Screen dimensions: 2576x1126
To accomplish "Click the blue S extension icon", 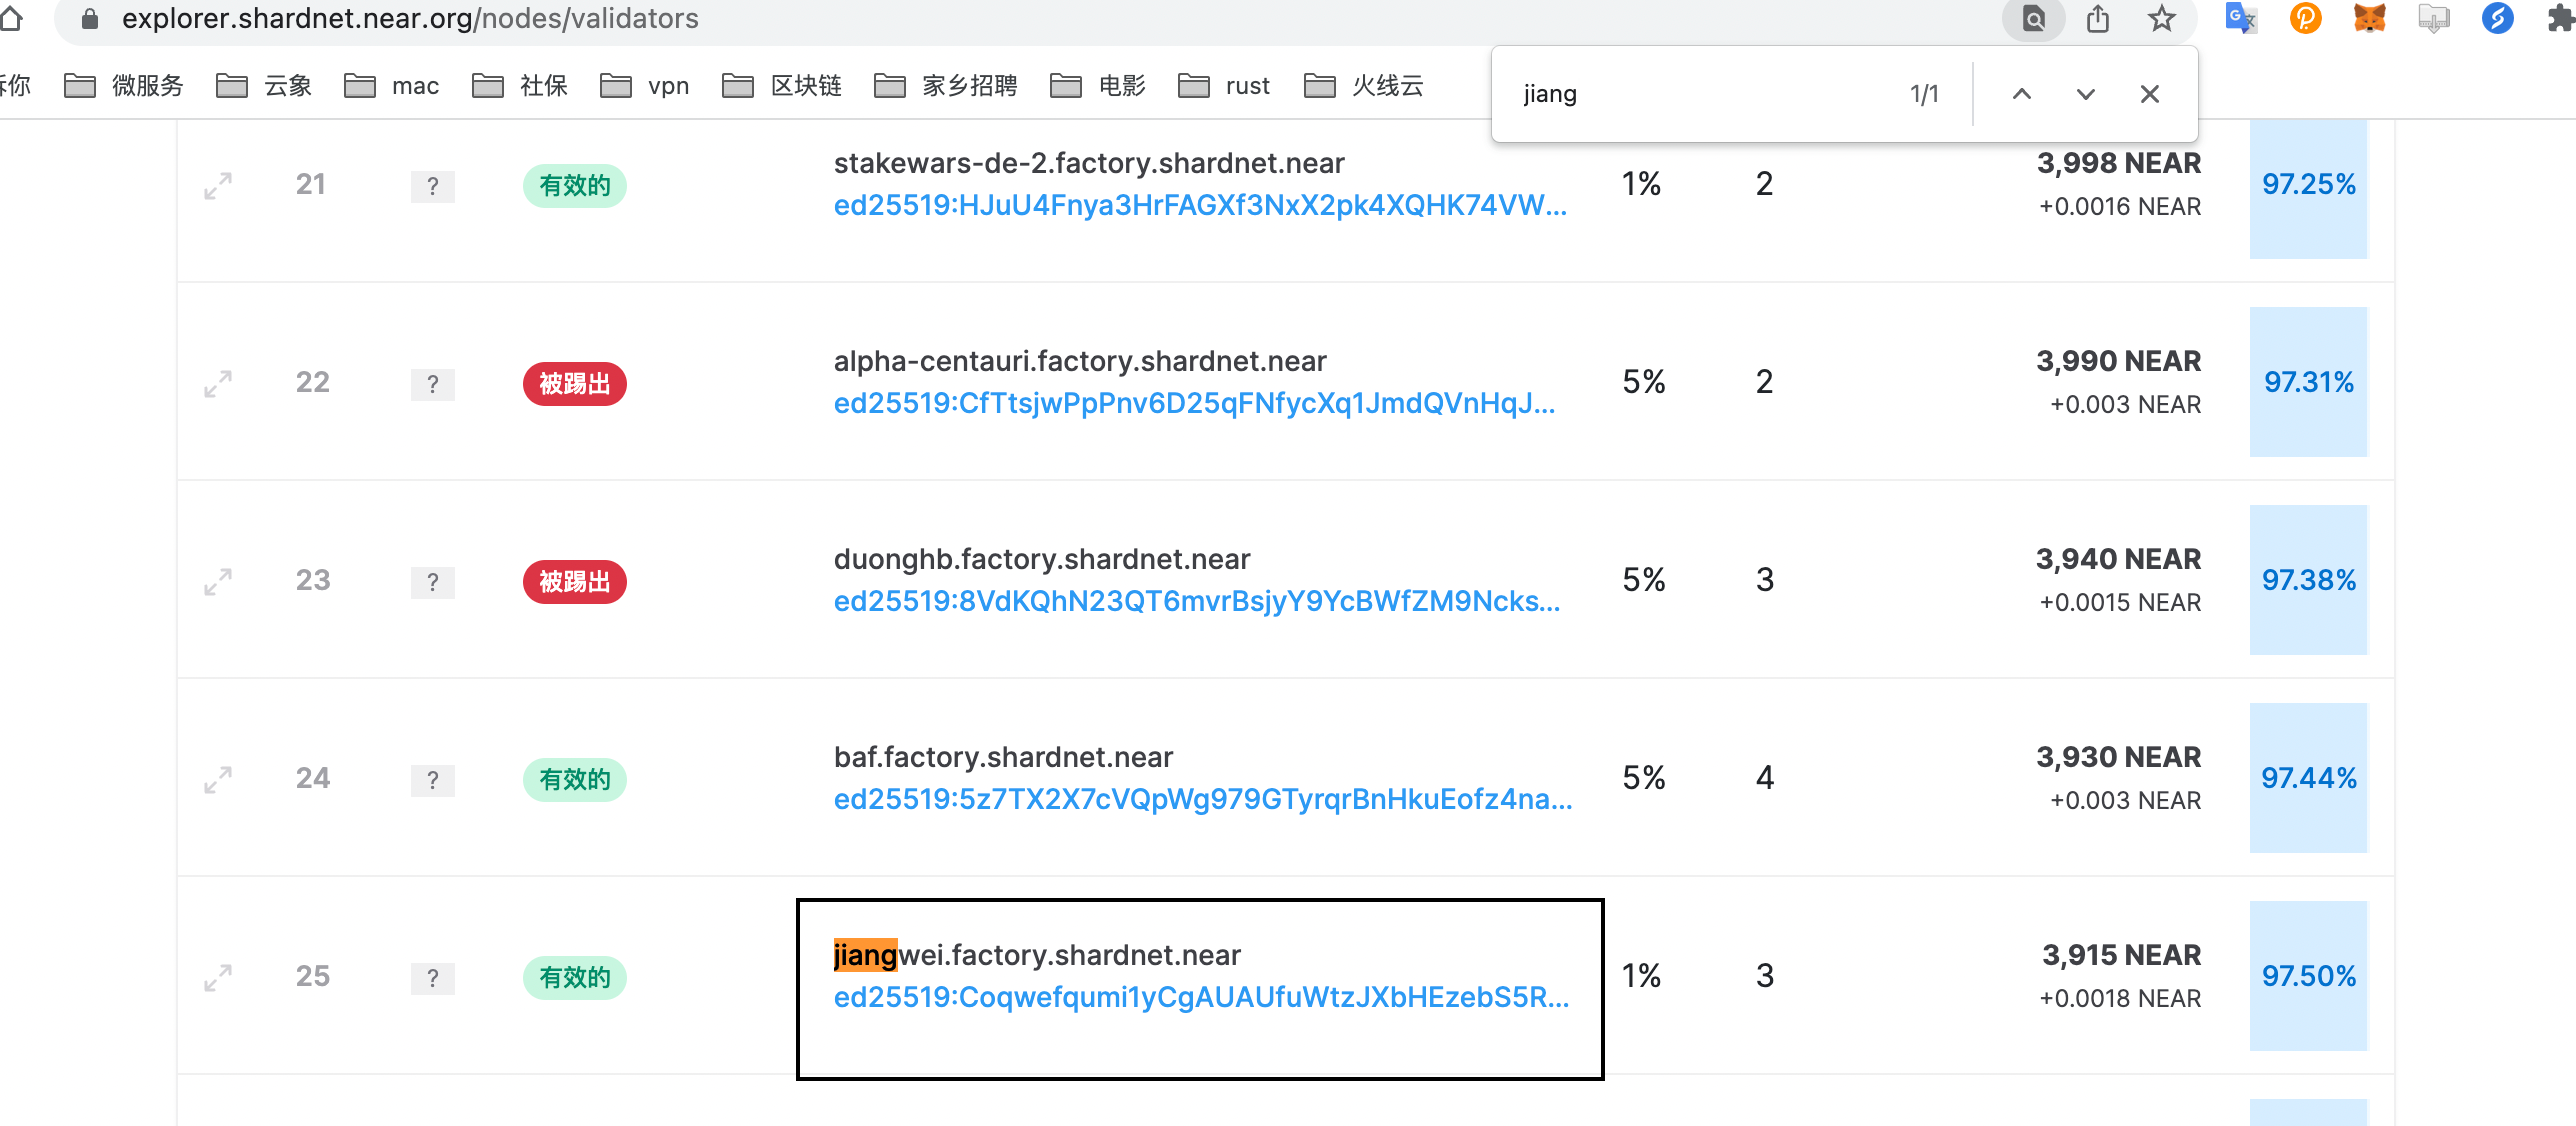I will click(x=2497, y=19).
